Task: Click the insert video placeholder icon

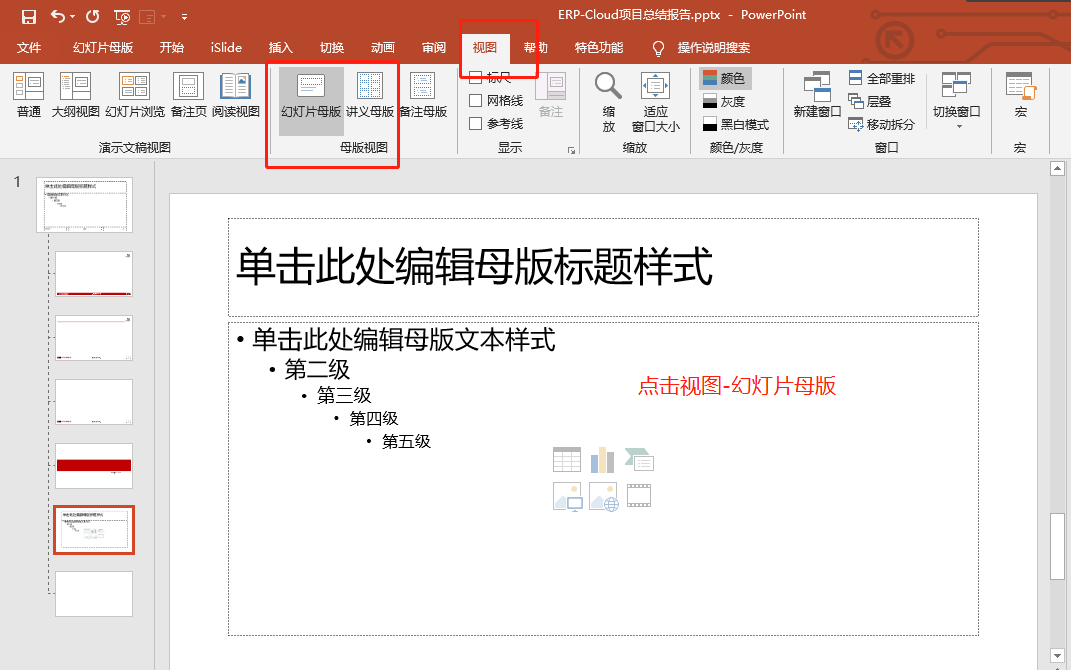Action: [x=639, y=496]
